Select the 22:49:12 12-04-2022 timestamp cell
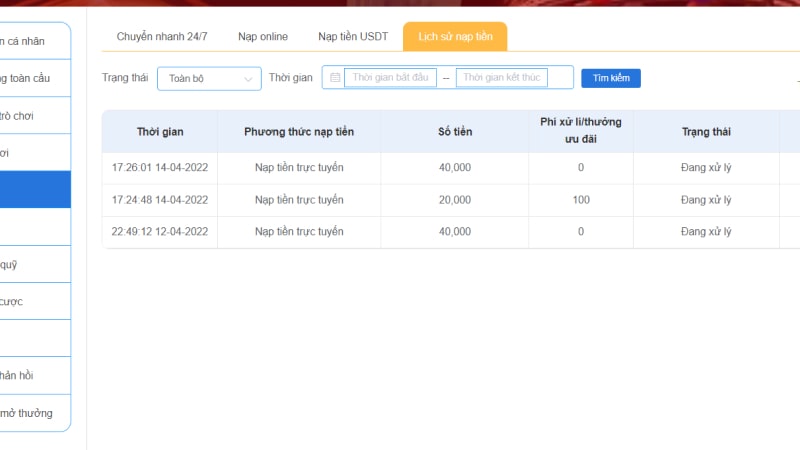The image size is (800, 450). [160, 232]
